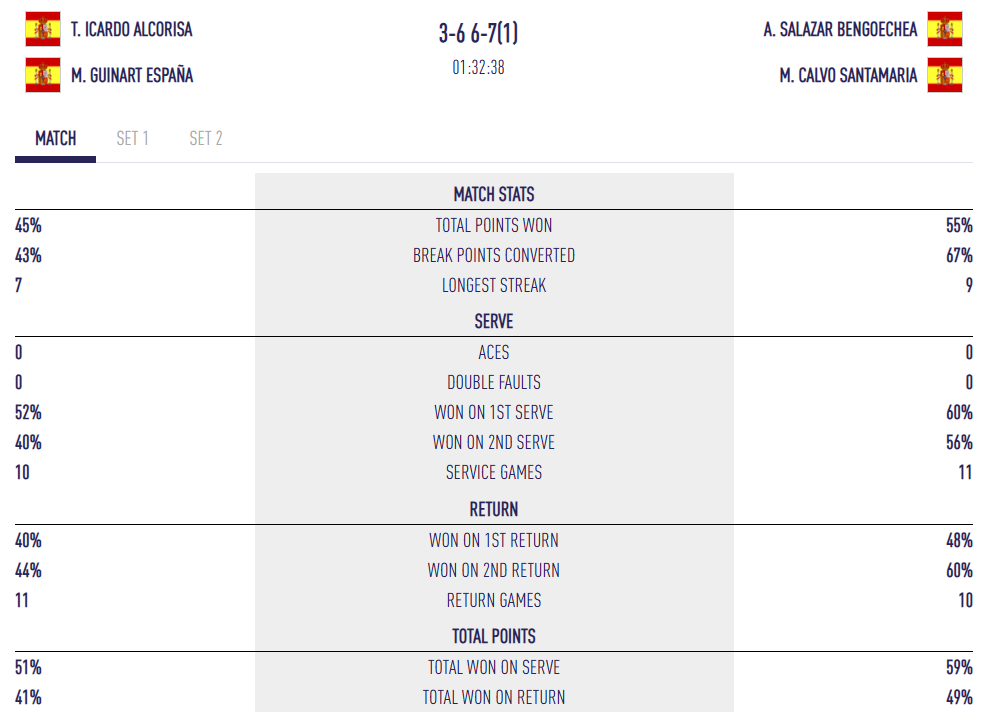Click the match duration 01:32:38
The height and width of the screenshot is (720, 987).
(x=478, y=68)
